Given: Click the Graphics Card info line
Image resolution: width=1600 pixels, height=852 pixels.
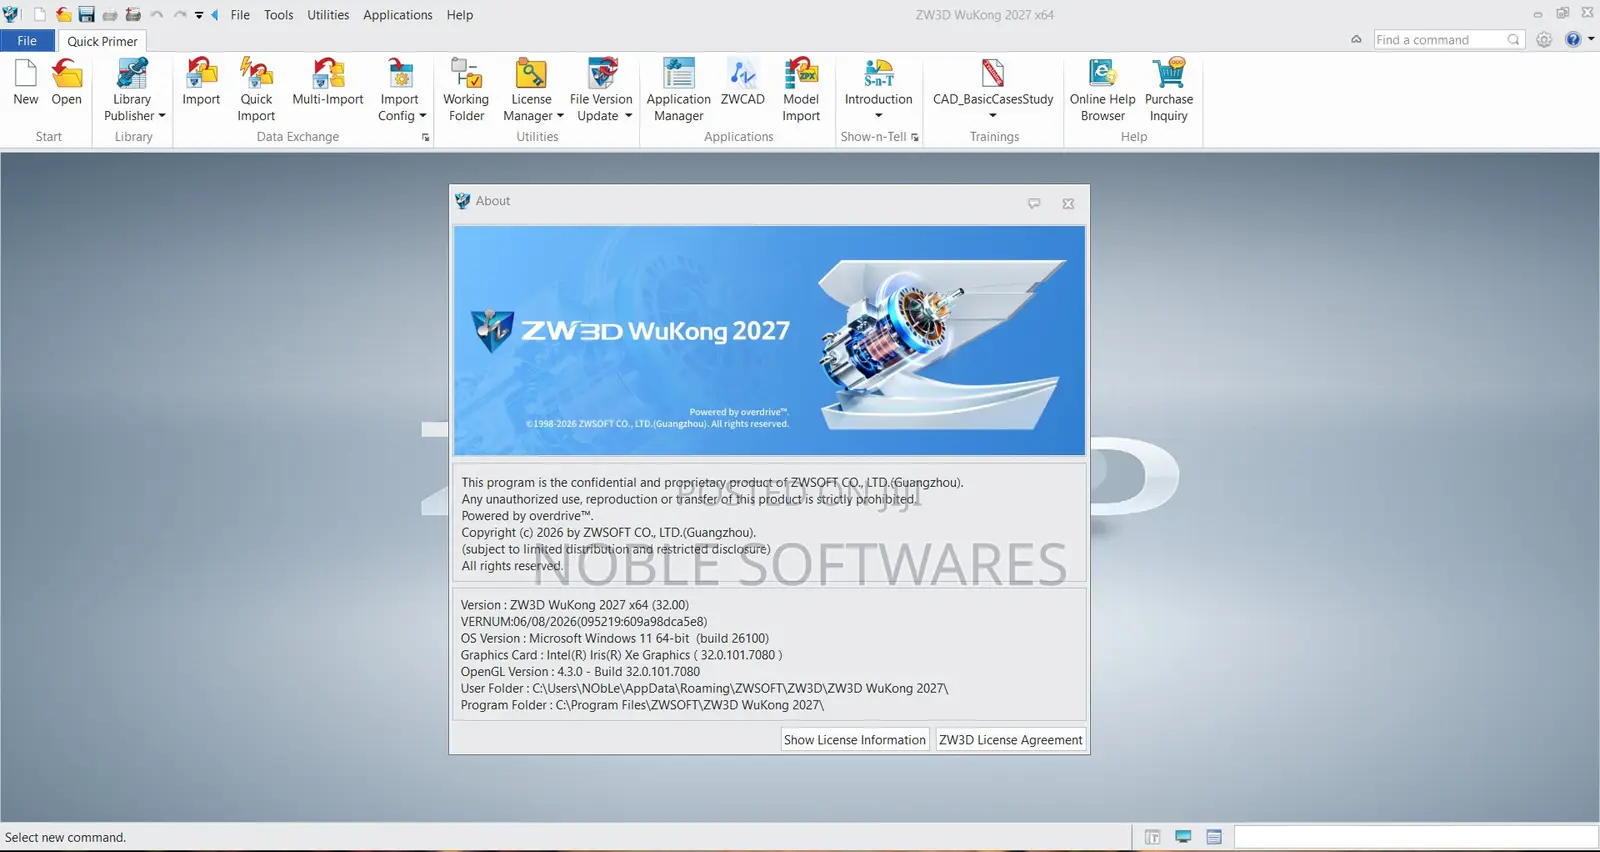Looking at the screenshot, I should 621,655.
